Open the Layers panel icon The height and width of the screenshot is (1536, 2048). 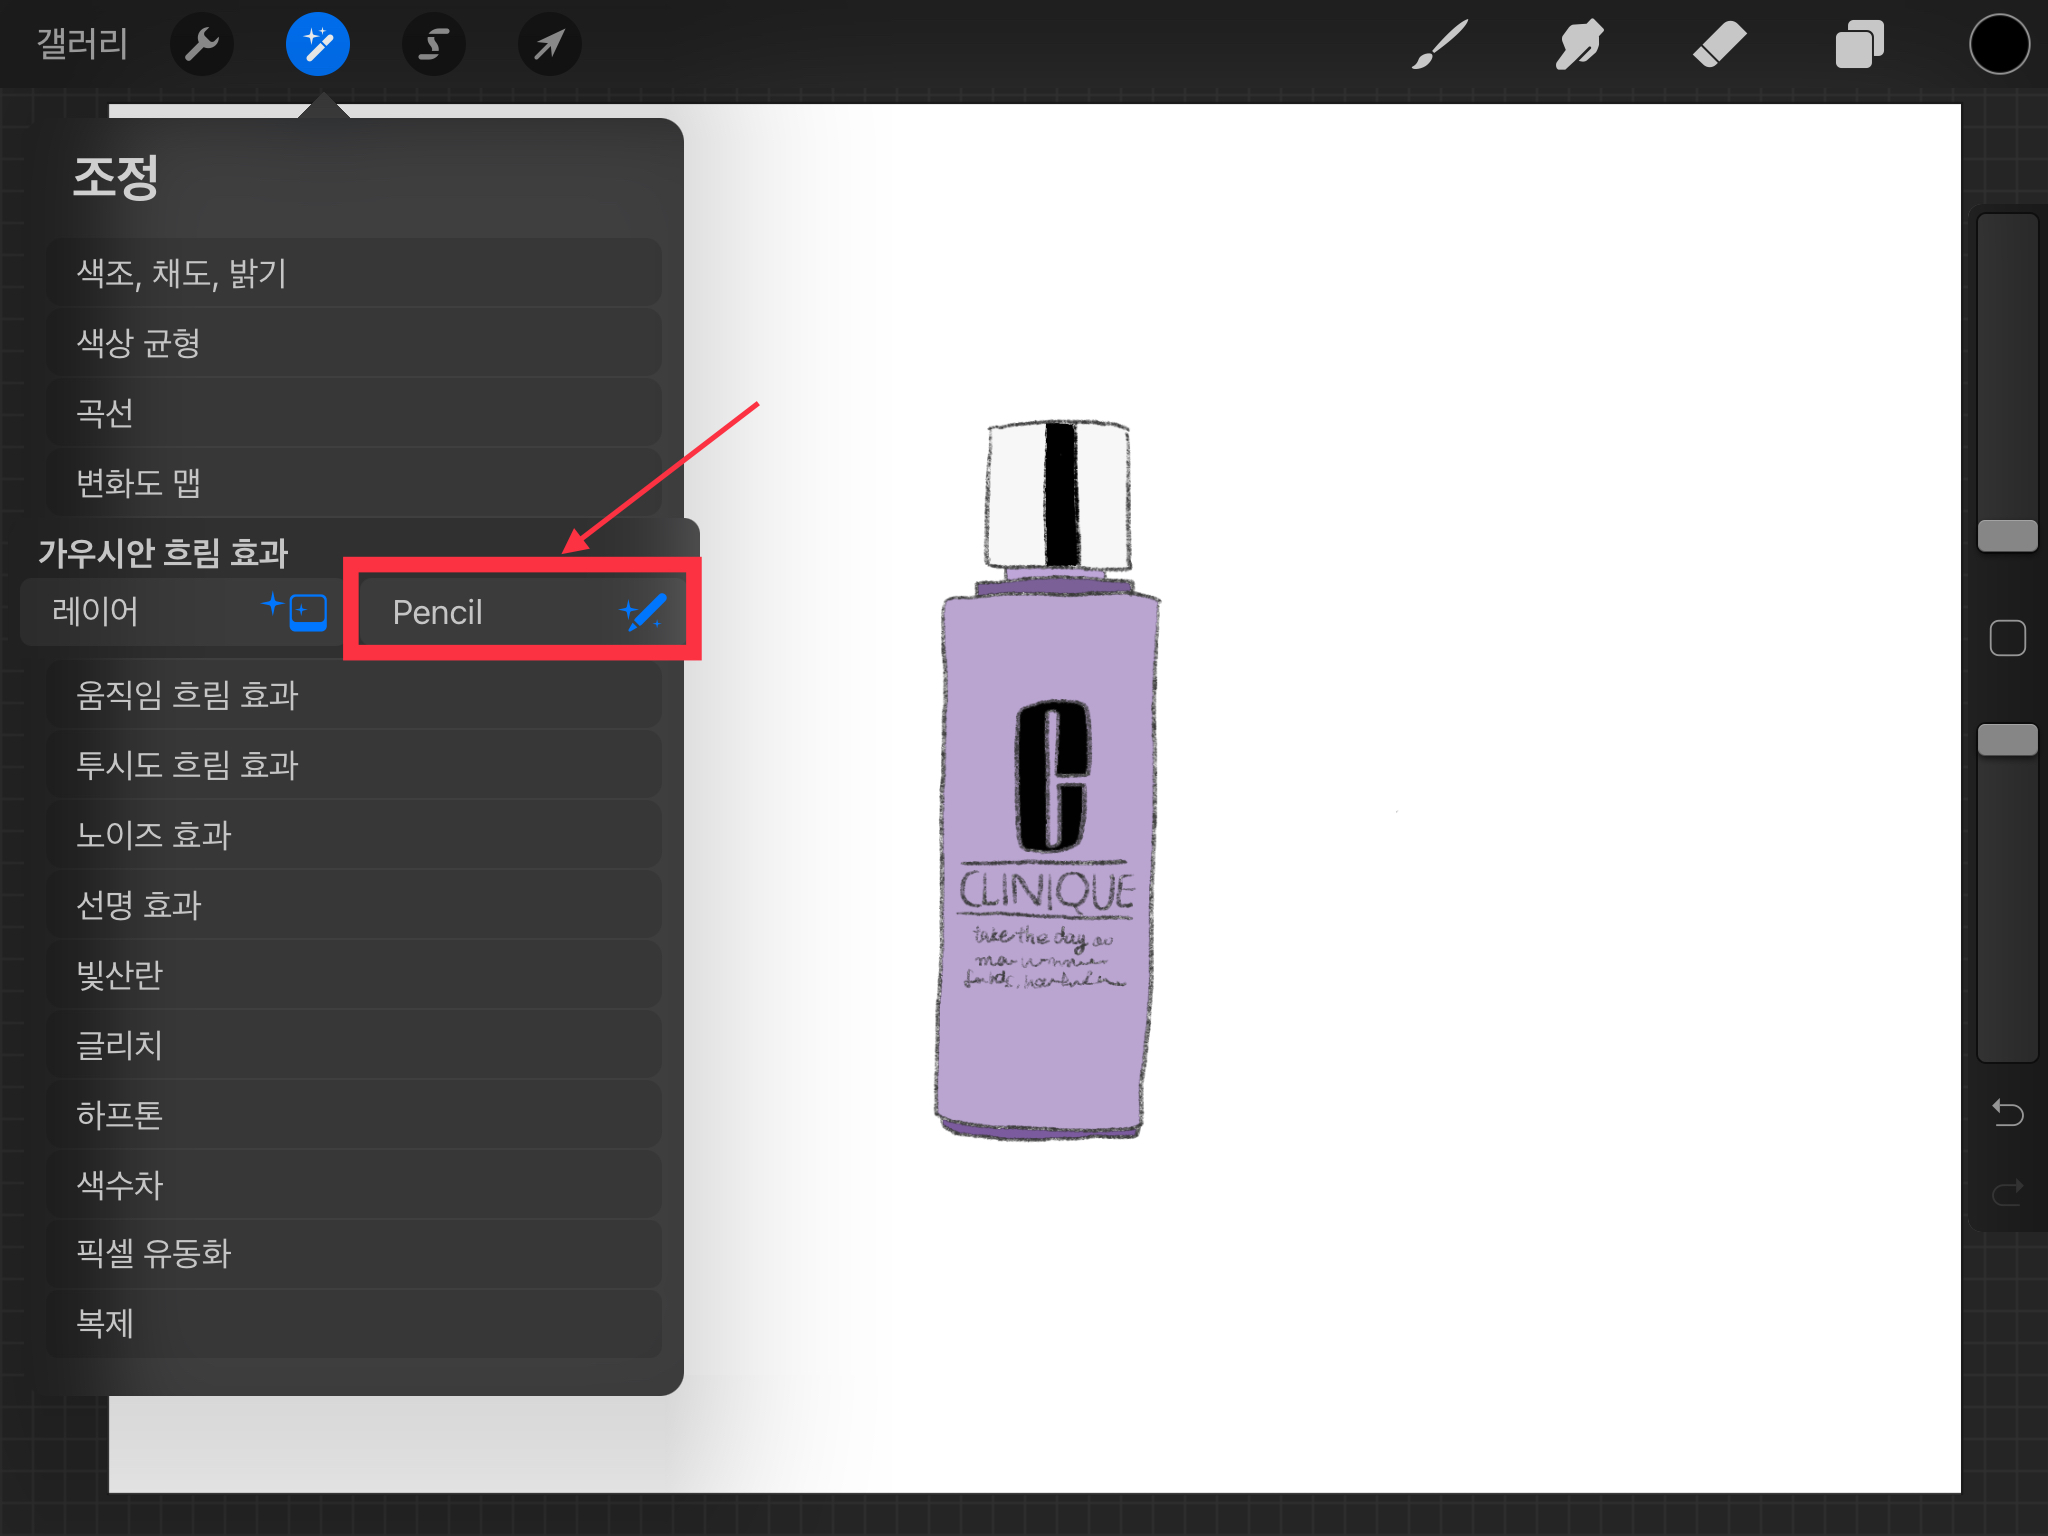tap(1859, 45)
